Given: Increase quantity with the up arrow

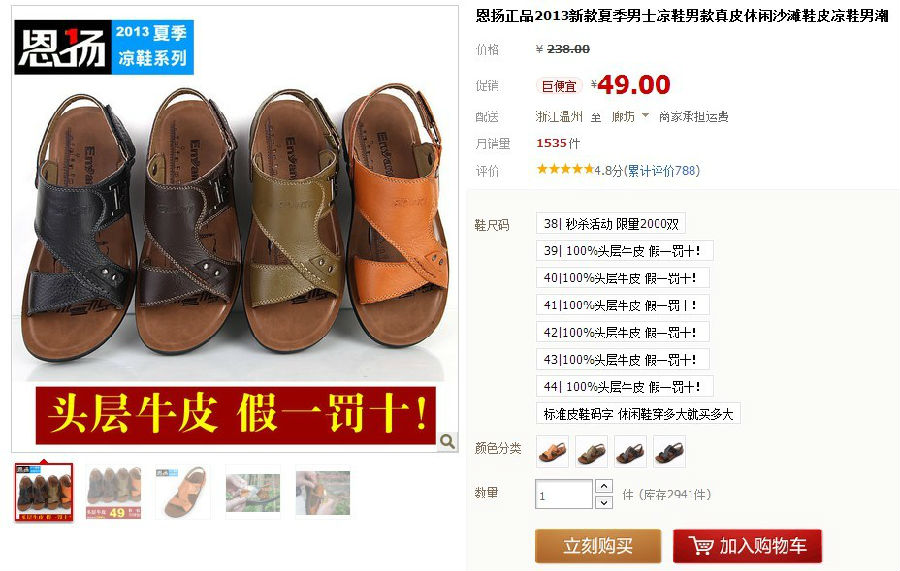Looking at the screenshot, I should (604, 486).
